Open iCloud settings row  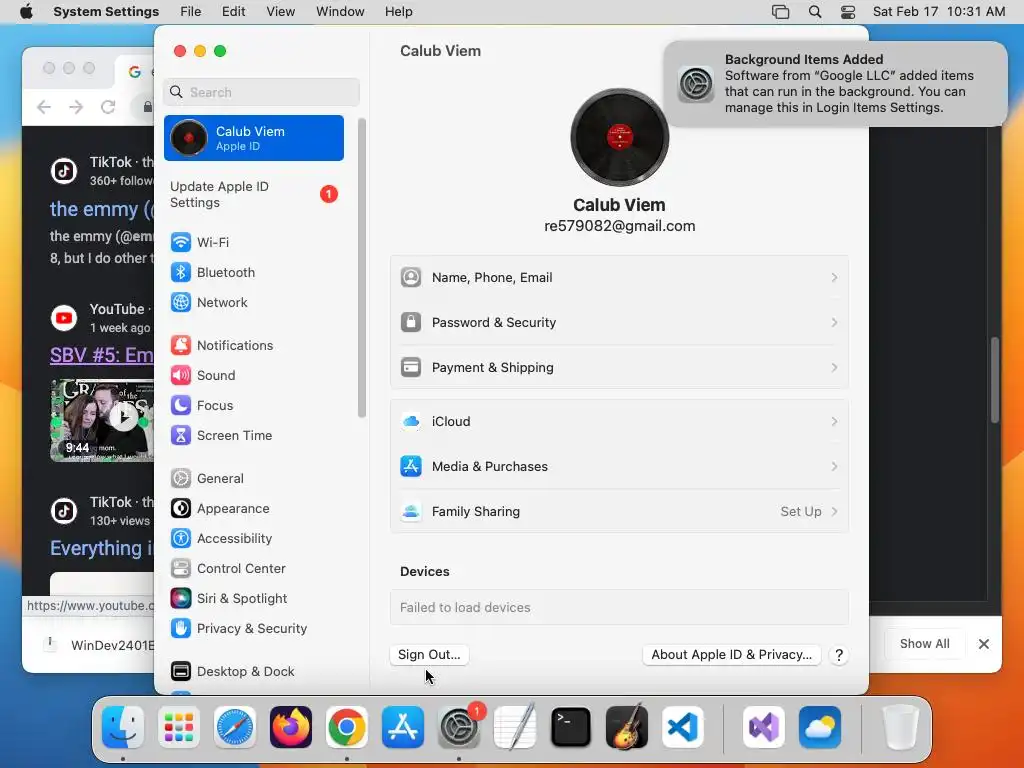619,422
